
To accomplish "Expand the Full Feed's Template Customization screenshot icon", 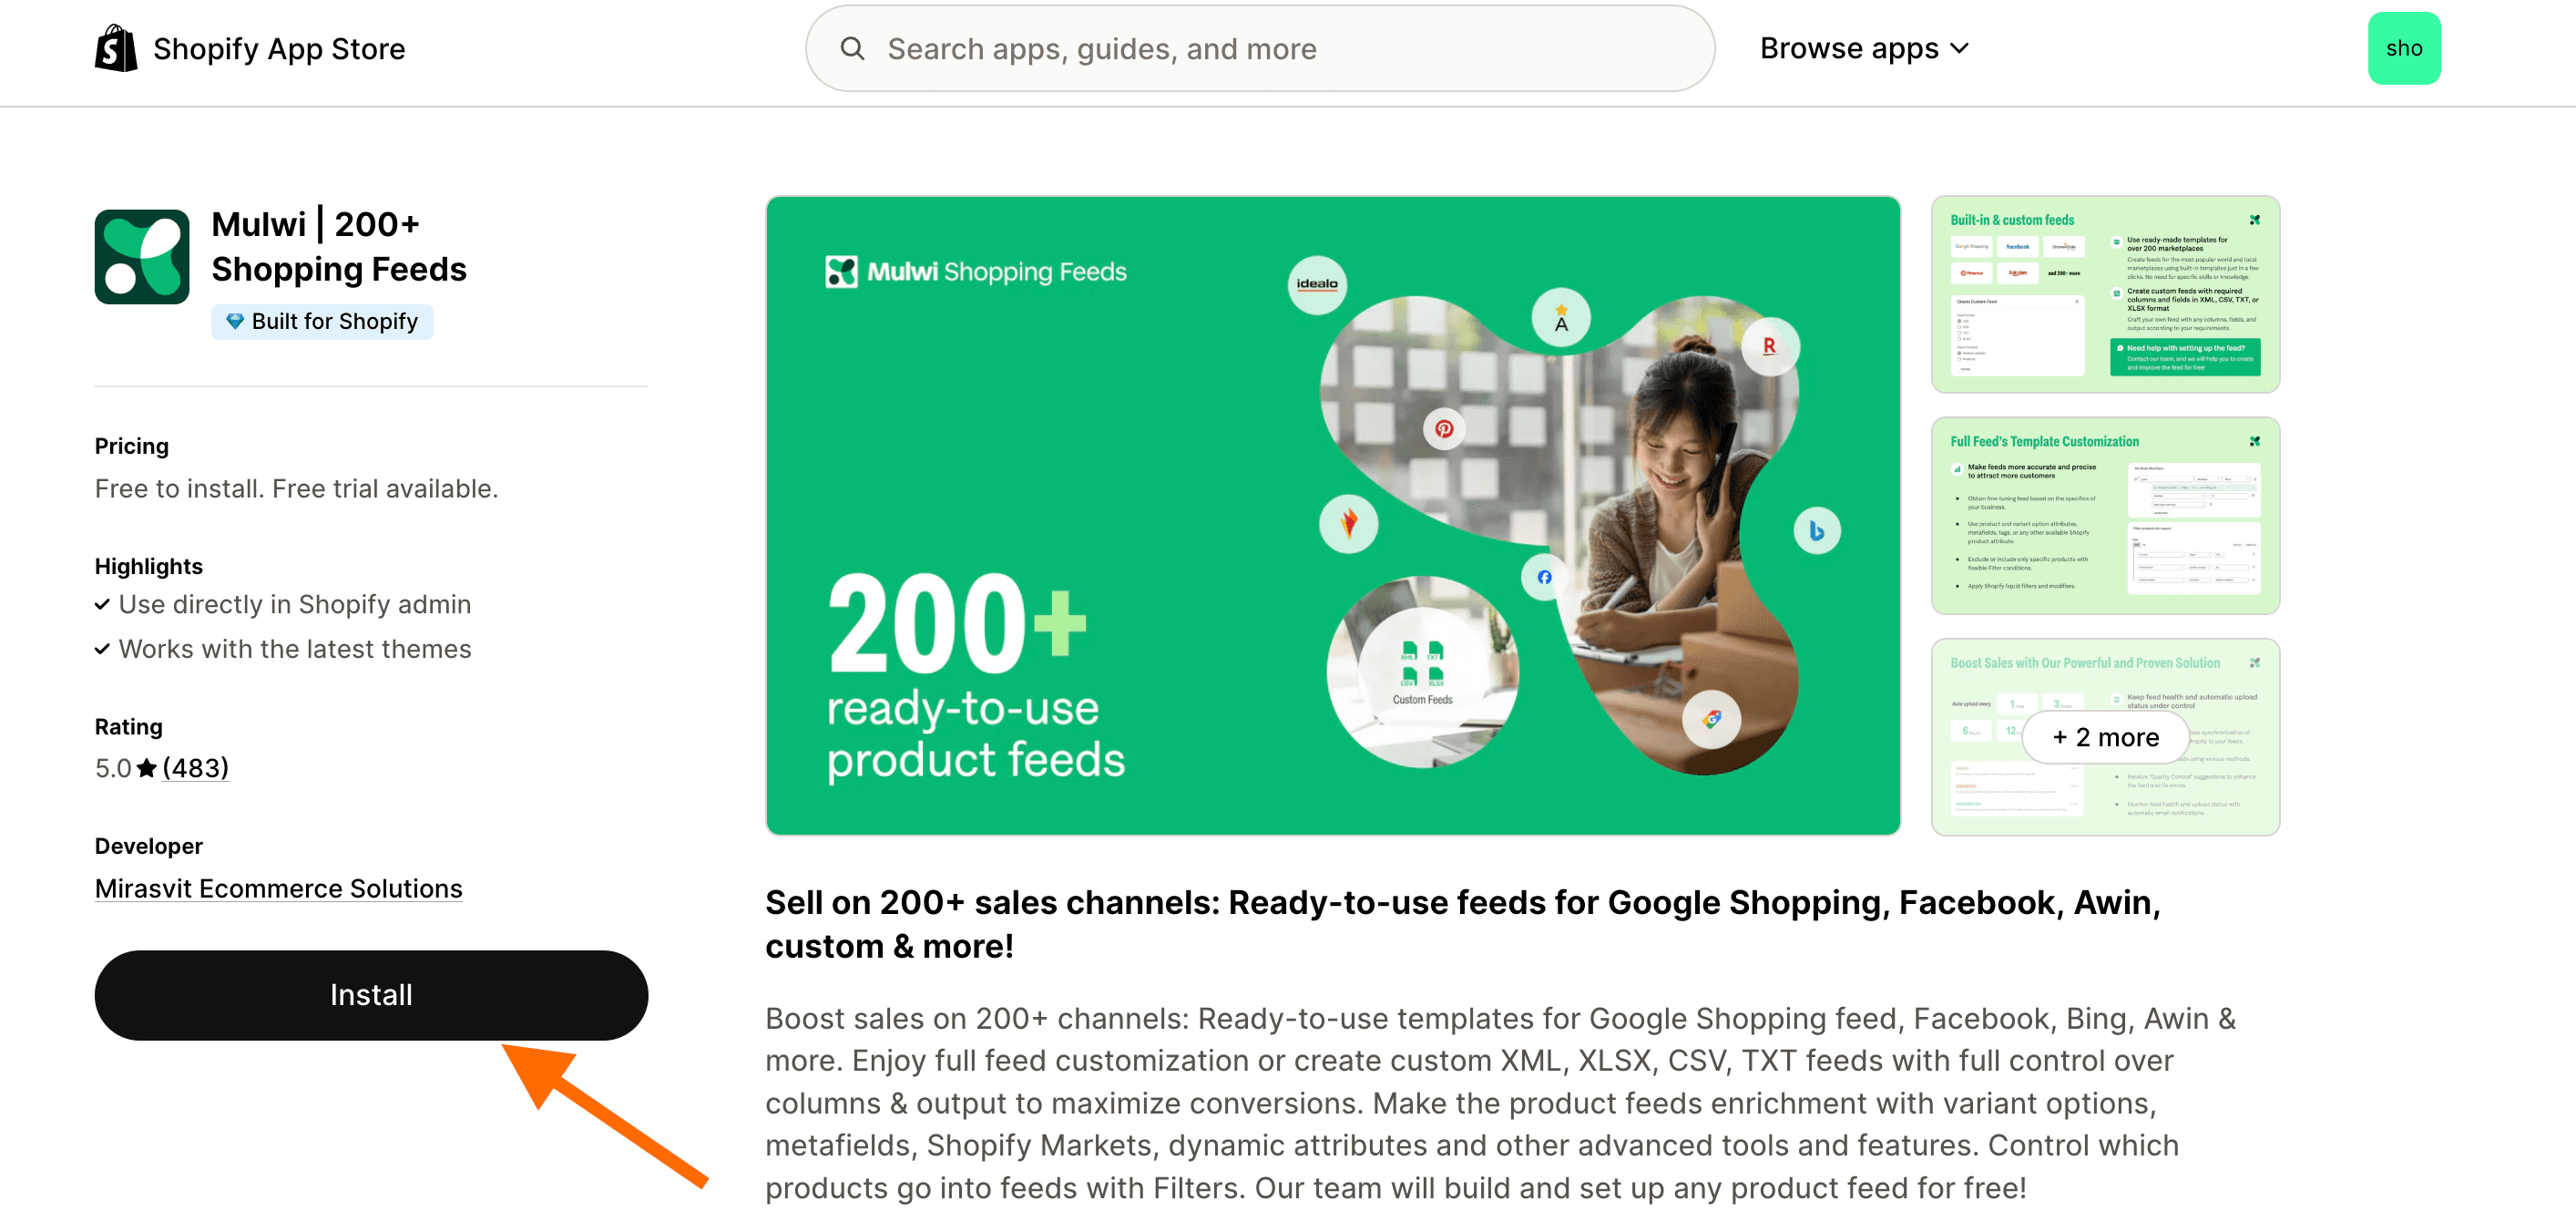I will coord(2255,440).
